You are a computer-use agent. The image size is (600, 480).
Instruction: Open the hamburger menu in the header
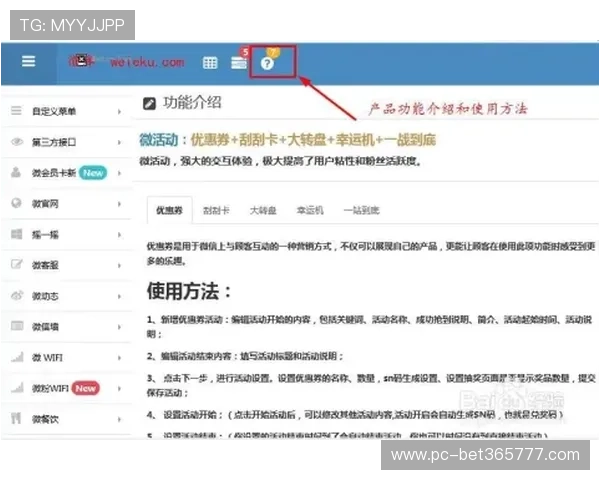28,61
